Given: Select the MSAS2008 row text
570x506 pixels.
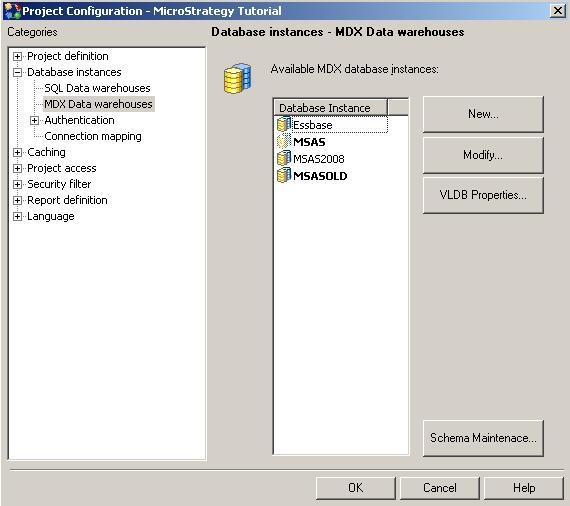Looking at the screenshot, I should (318, 159).
